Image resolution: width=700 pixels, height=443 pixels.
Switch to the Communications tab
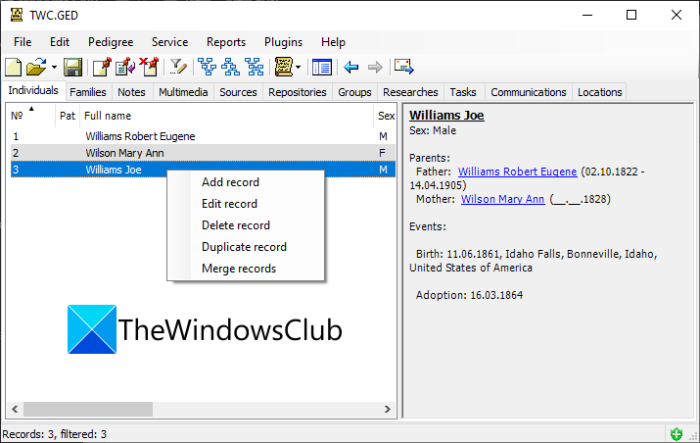click(x=528, y=92)
